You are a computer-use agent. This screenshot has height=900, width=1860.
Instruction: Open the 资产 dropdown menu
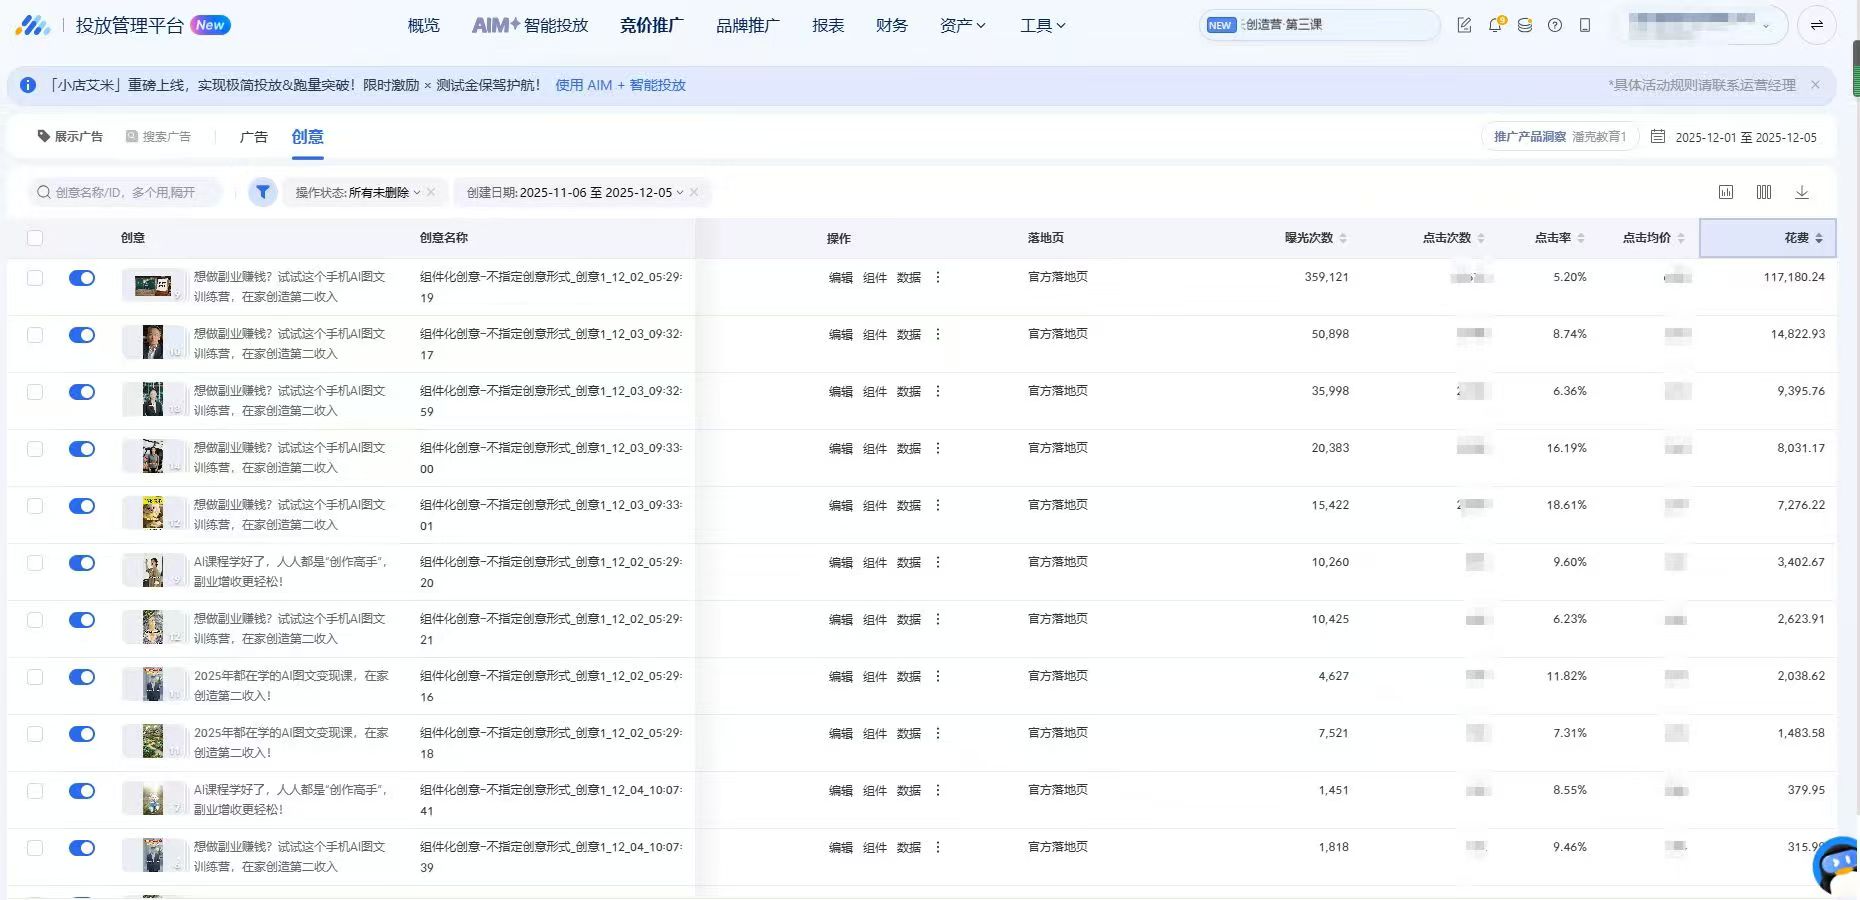click(x=962, y=25)
